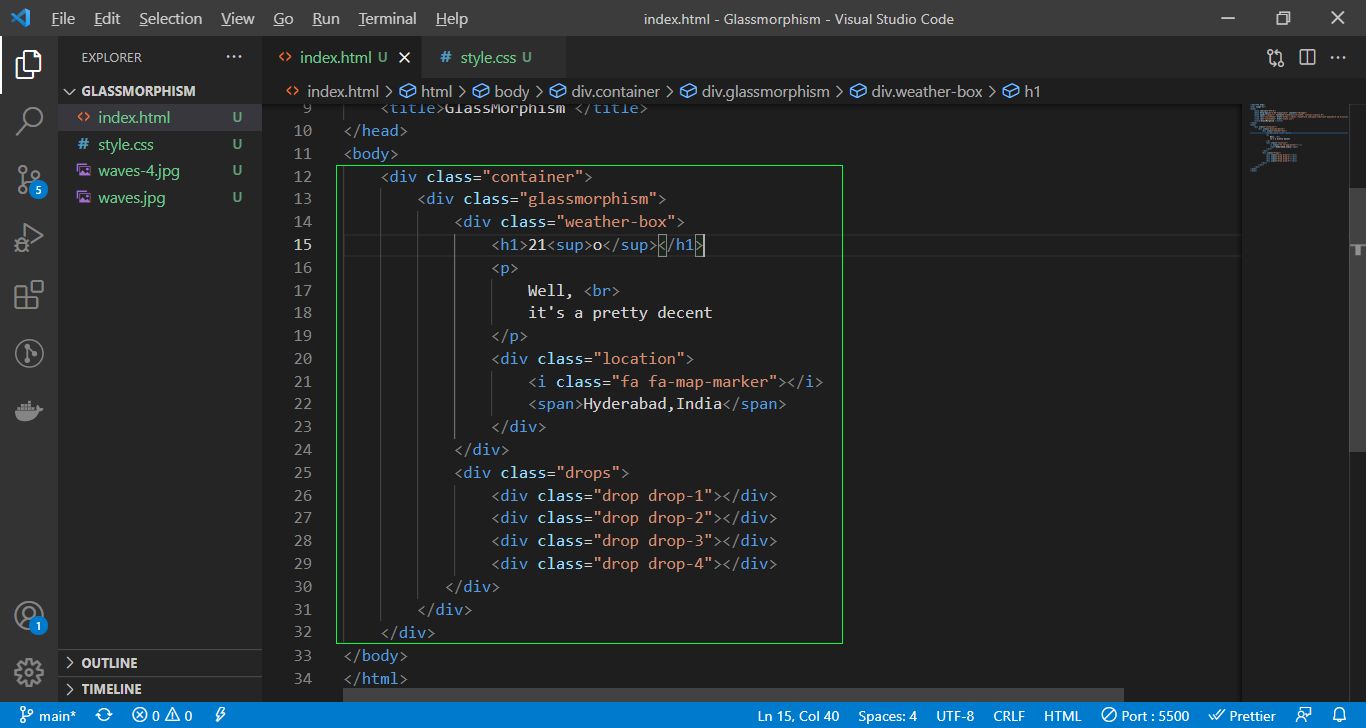Select the index.html editor tab
The width and height of the screenshot is (1366, 728).
(x=342, y=58)
